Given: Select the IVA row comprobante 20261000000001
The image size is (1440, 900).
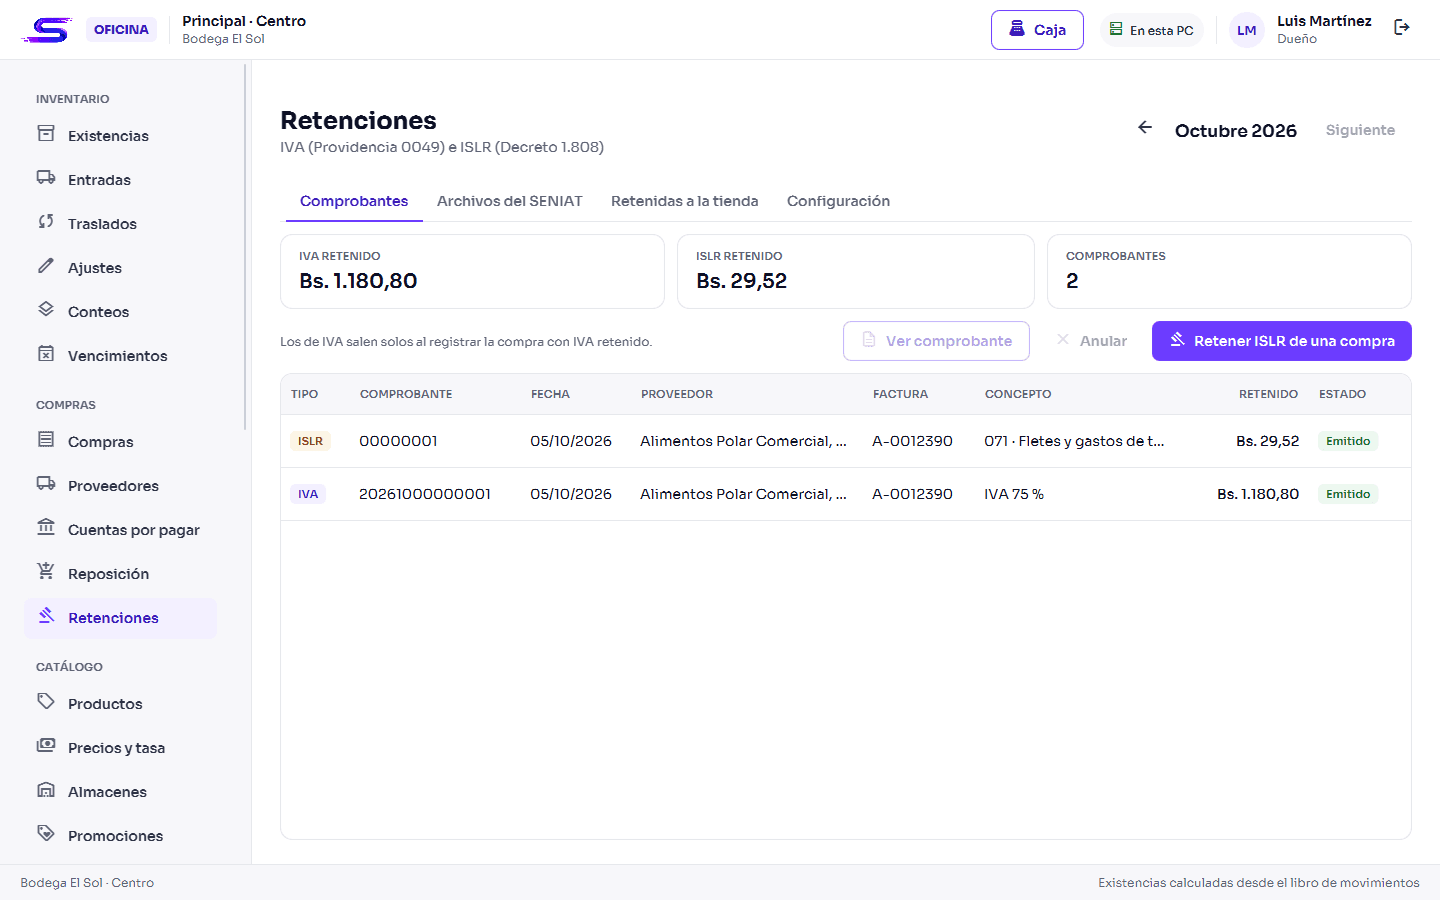Looking at the screenshot, I should click(x=846, y=494).
